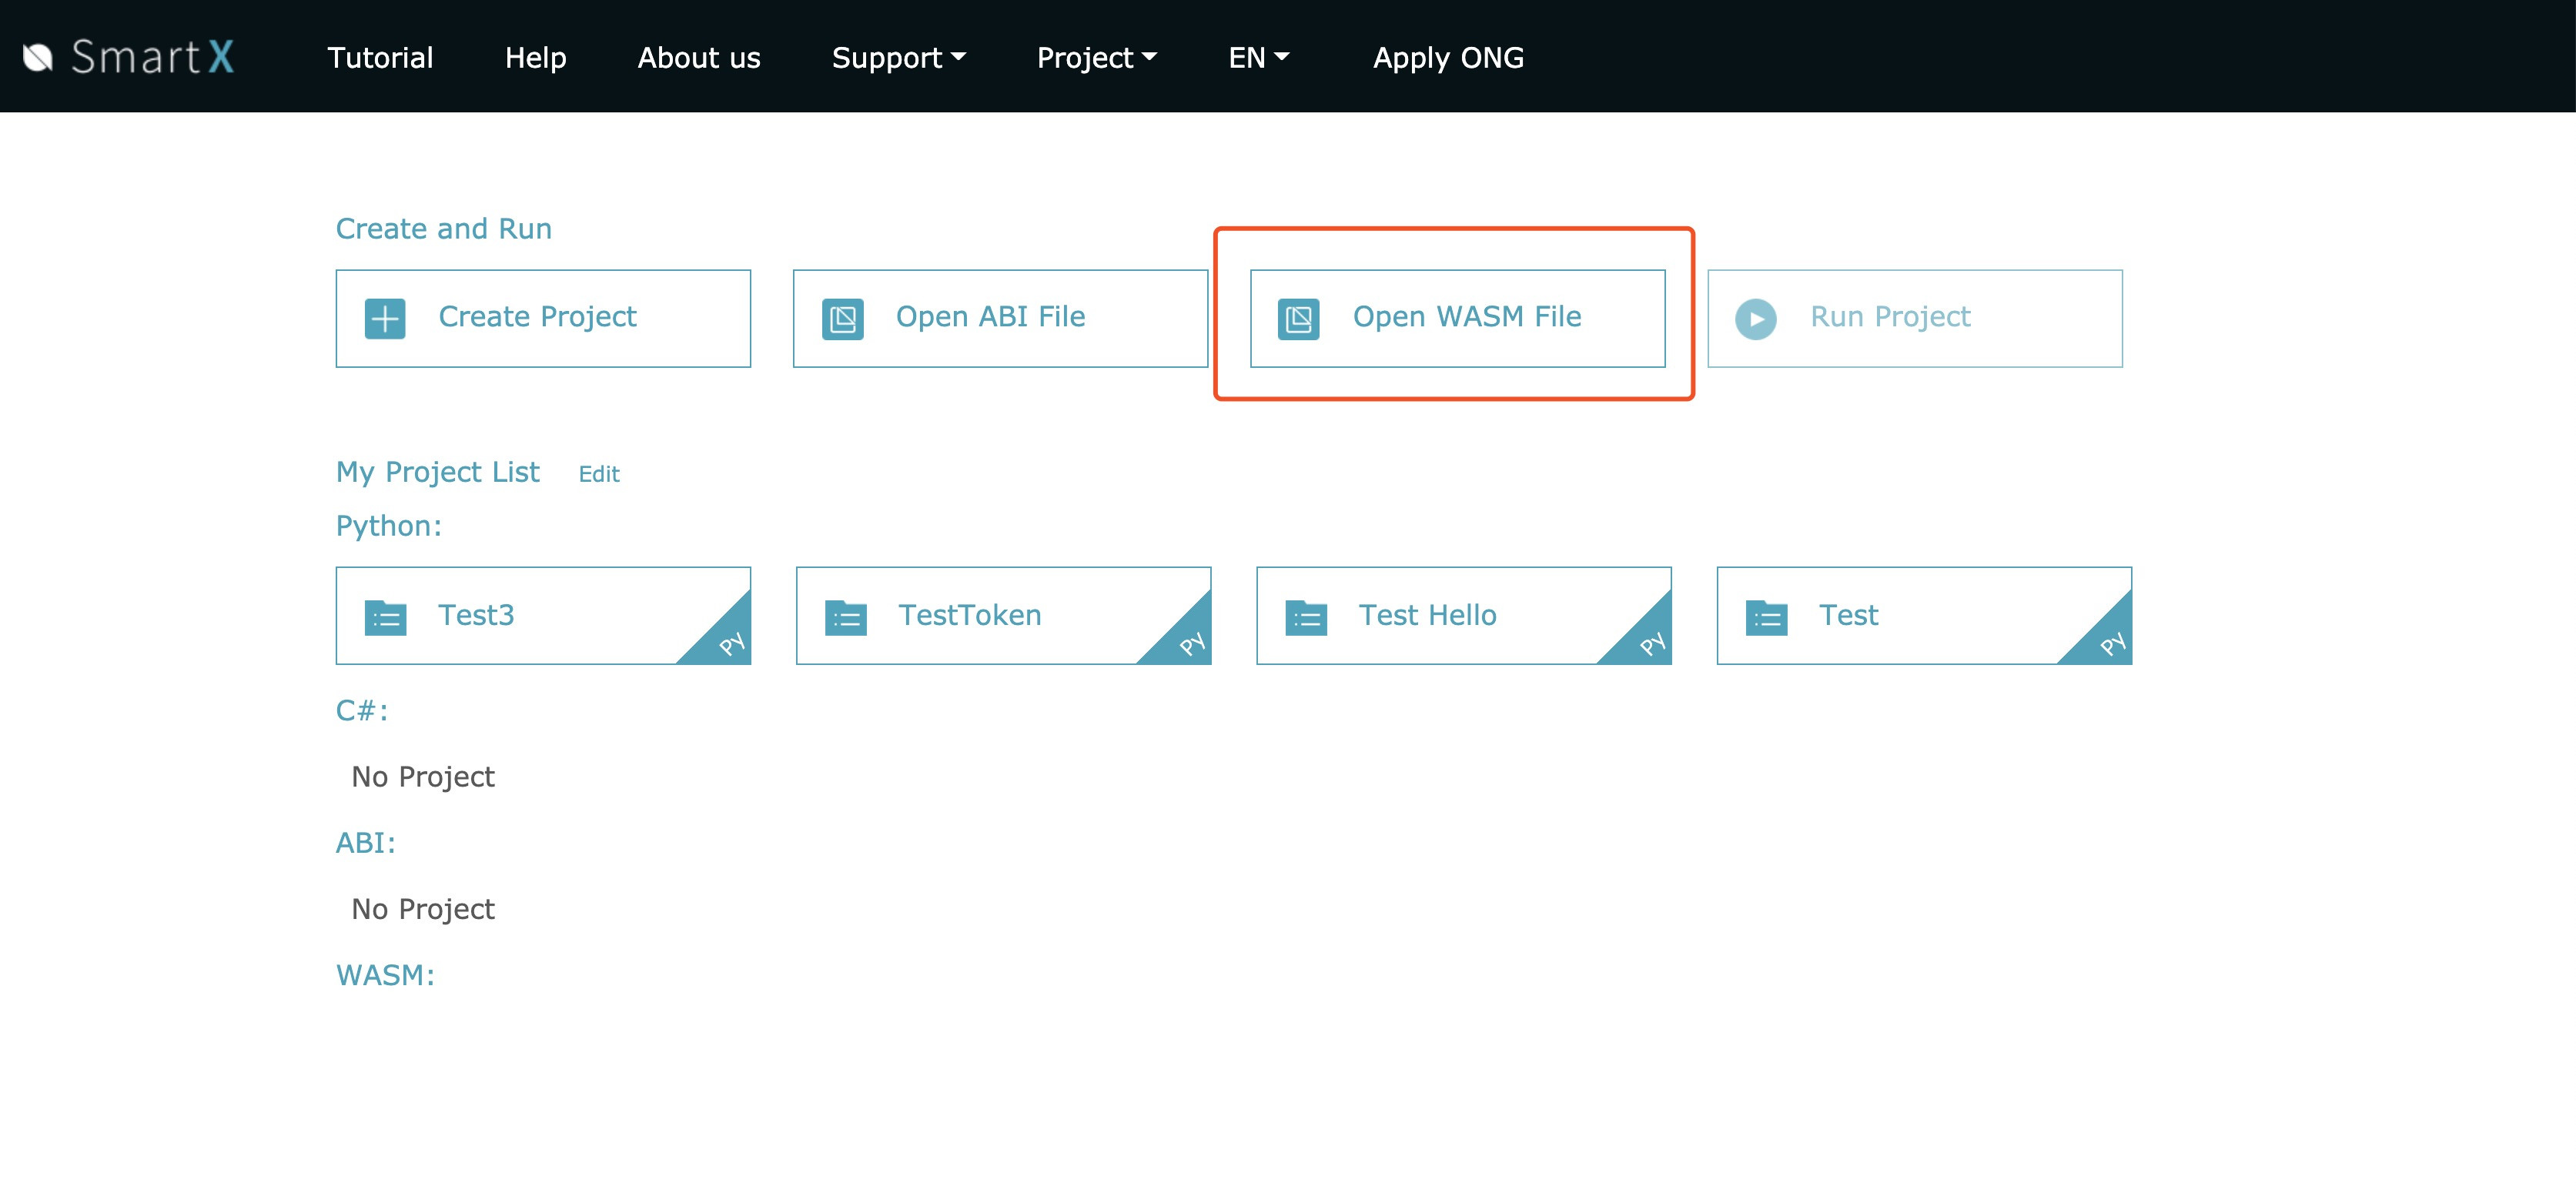Click the Run Project play icon
Image resolution: width=2576 pixels, height=1193 pixels.
click(1755, 319)
